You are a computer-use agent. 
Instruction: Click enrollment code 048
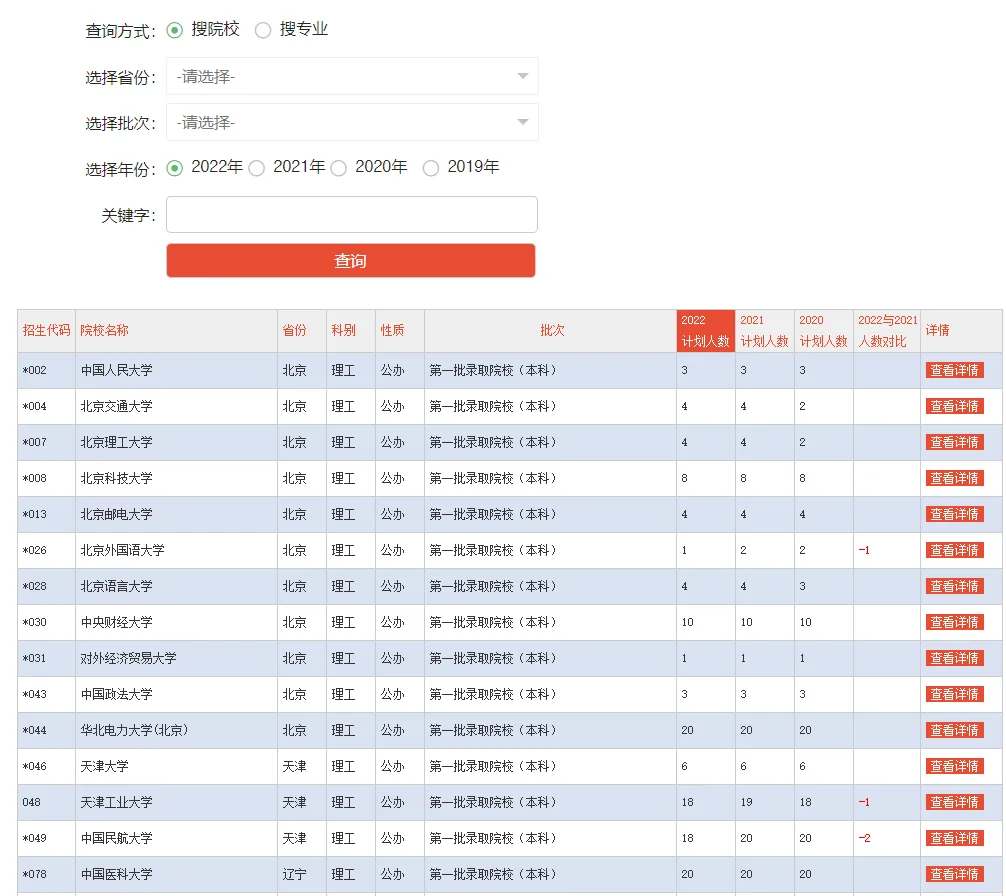31,802
